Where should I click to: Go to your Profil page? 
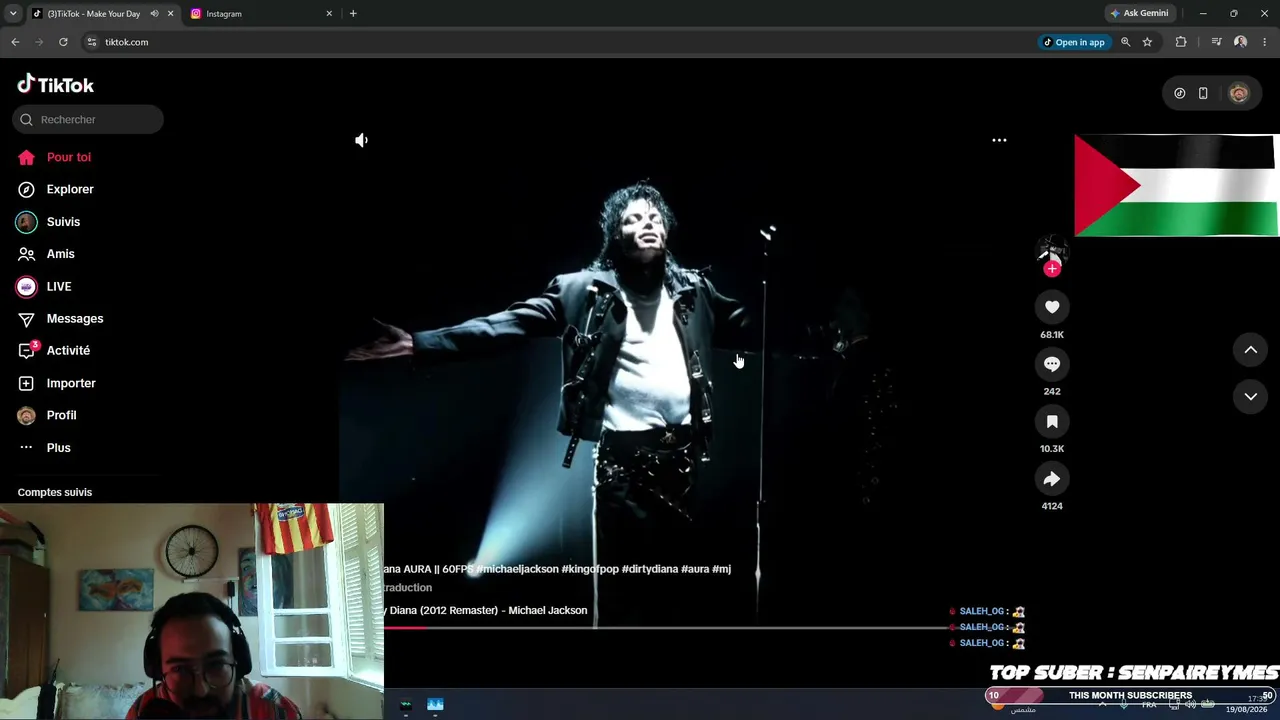click(x=61, y=415)
